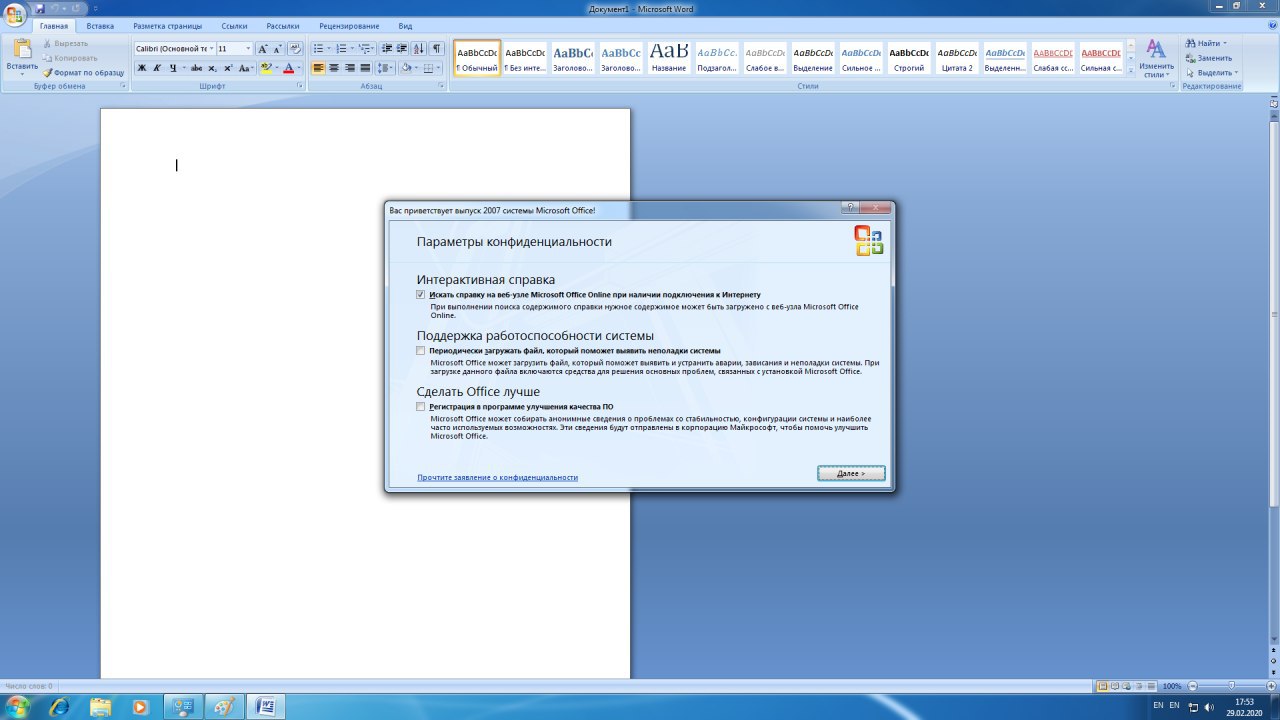Open the Вставка tab
This screenshot has height=720, width=1280.
point(100,26)
